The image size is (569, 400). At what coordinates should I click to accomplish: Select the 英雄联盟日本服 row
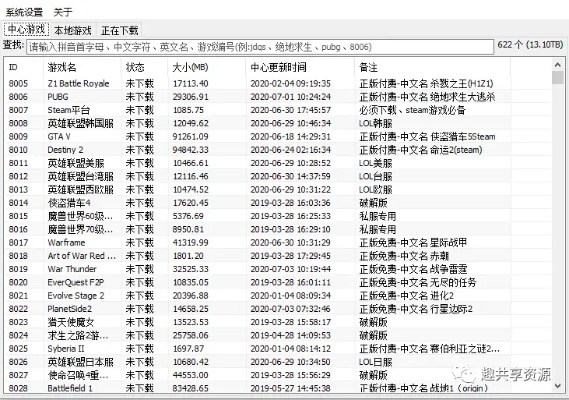278,362
